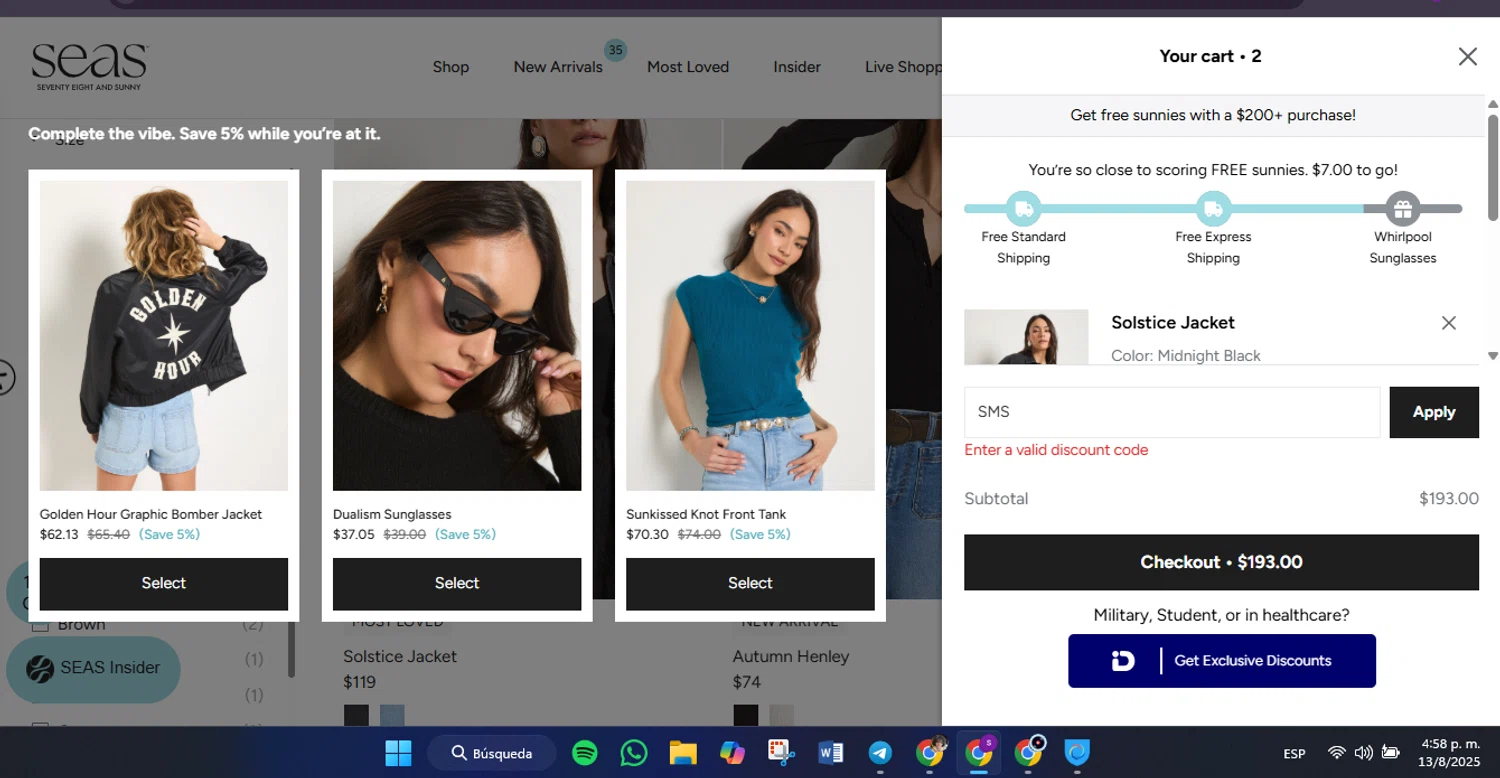Open the New Arrivals menu
The image size is (1500, 778).
[x=558, y=67]
